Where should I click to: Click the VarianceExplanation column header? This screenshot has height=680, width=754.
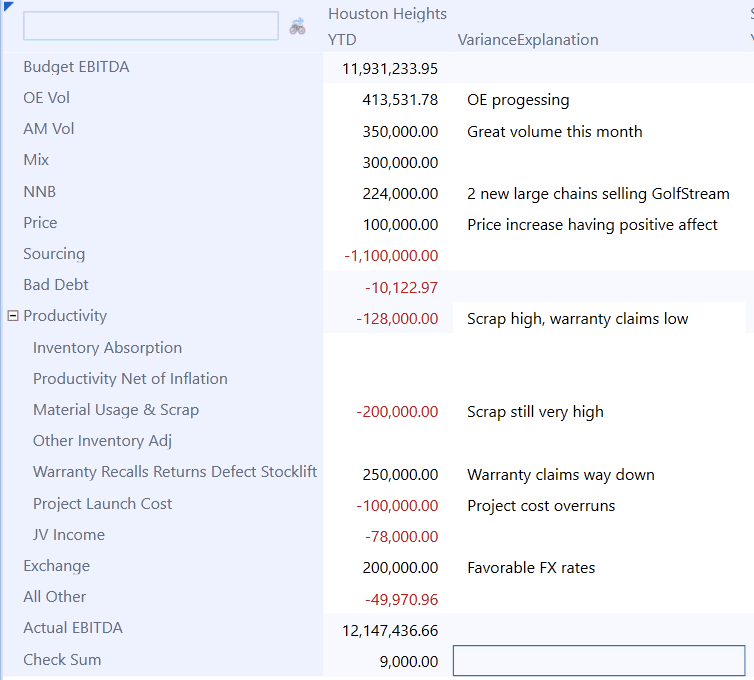[x=527, y=40]
